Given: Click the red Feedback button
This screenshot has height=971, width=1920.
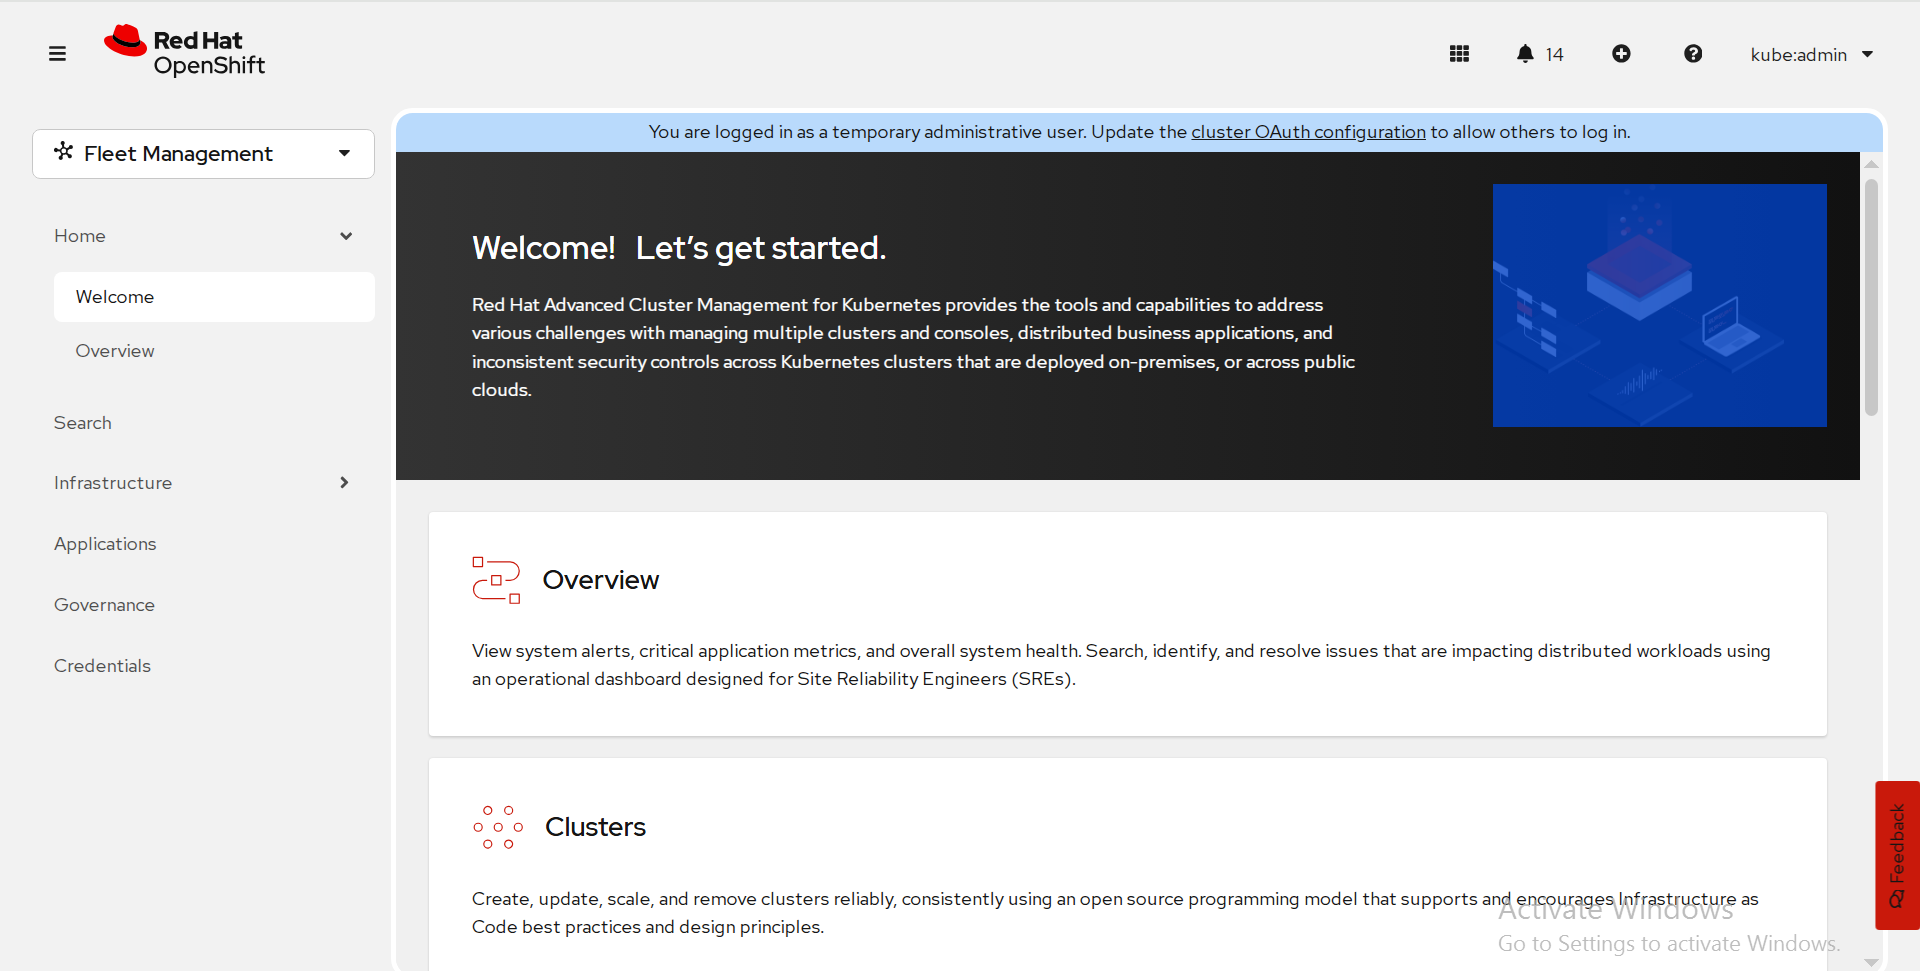Looking at the screenshot, I should pyautogui.click(x=1896, y=855).
